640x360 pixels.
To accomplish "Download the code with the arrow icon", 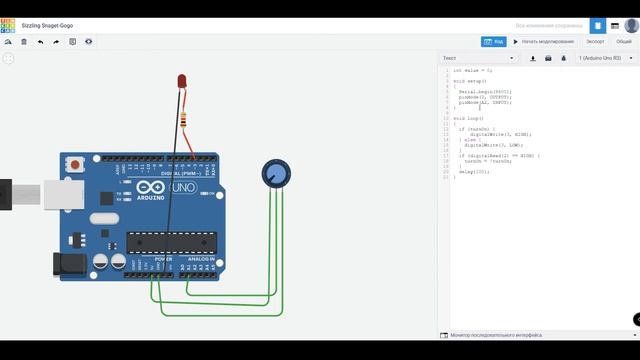I will (x=533, y=58).
